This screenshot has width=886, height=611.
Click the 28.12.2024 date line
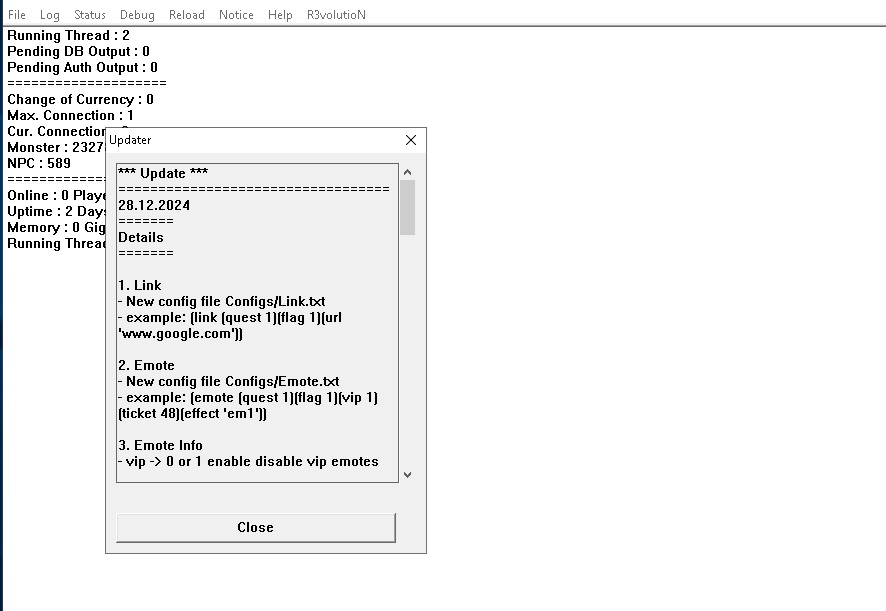pyautogui.click(x=154, y=205)
